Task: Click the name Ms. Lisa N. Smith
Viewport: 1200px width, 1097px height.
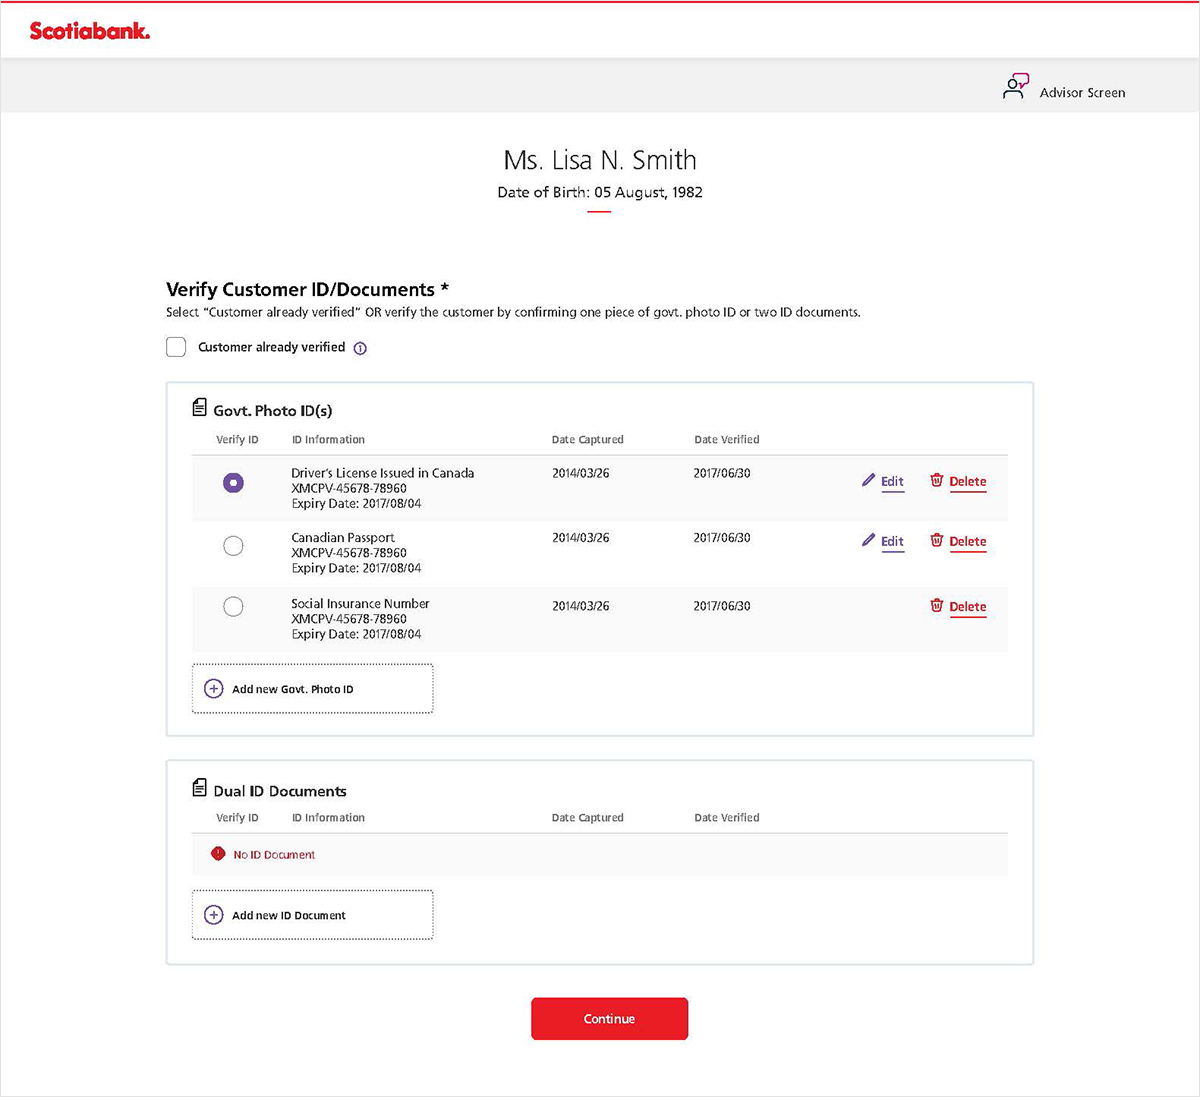Action: coord(600,160)
